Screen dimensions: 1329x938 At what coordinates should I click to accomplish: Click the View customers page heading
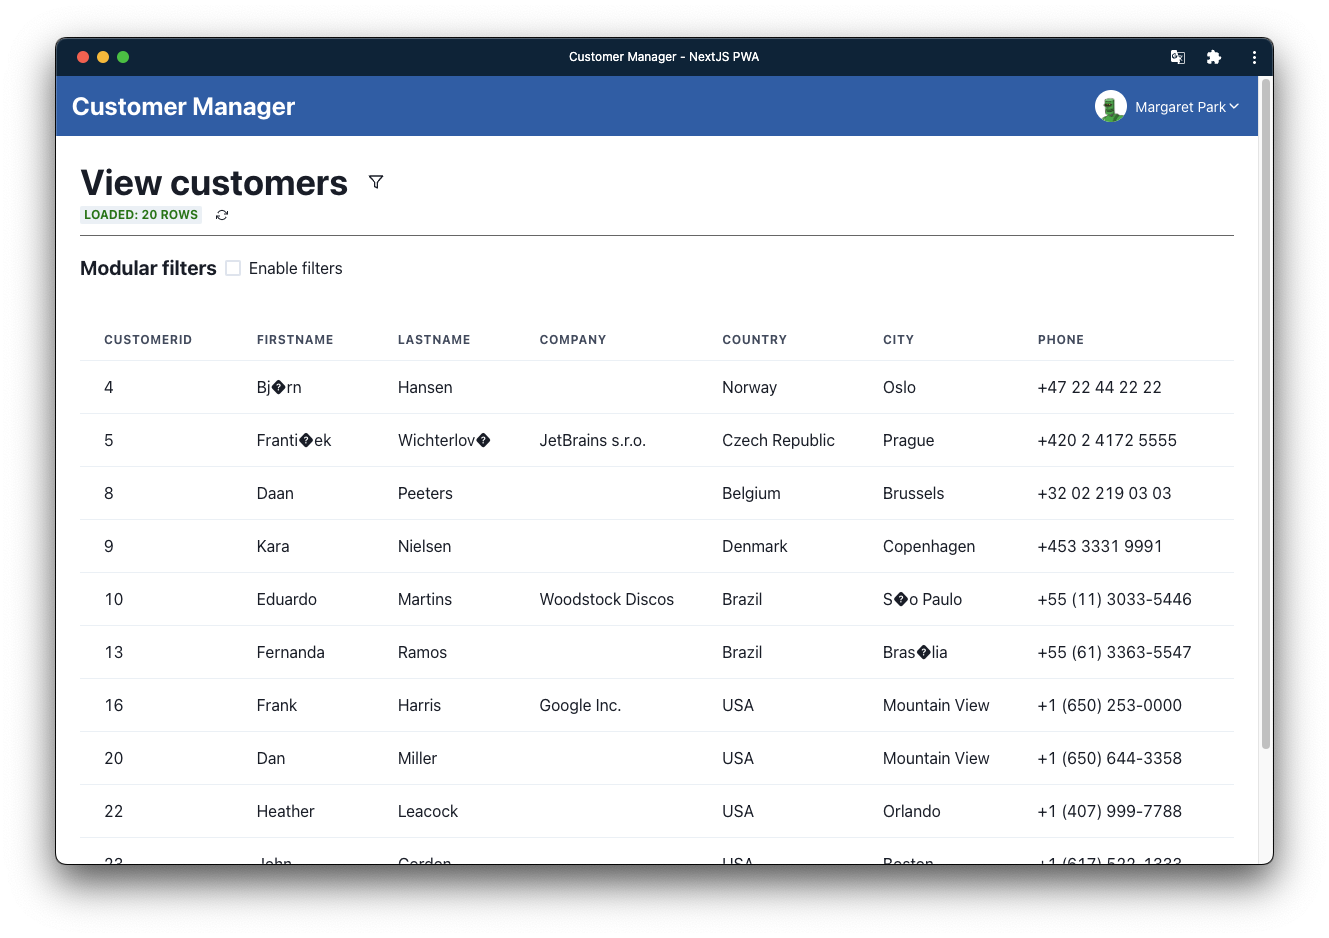(214, 183)
